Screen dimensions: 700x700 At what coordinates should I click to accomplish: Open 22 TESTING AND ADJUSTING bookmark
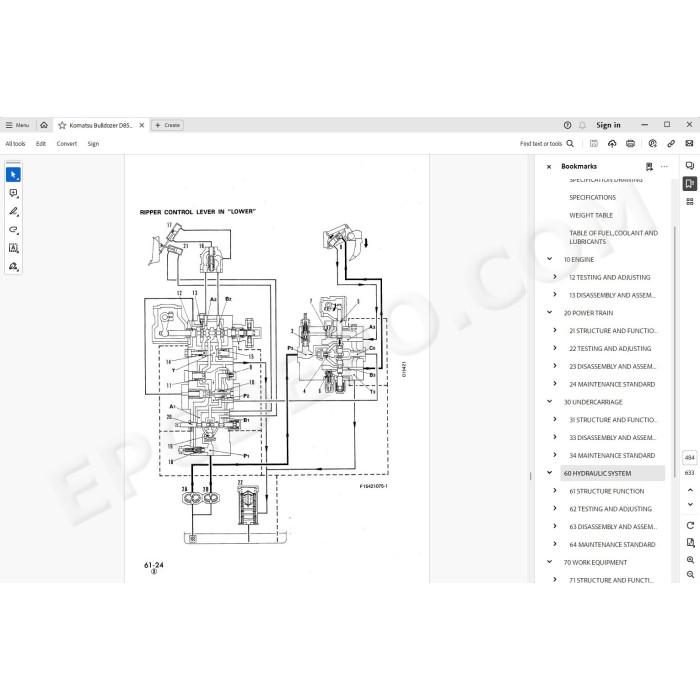pyautogui.click(x=610, y=349)
